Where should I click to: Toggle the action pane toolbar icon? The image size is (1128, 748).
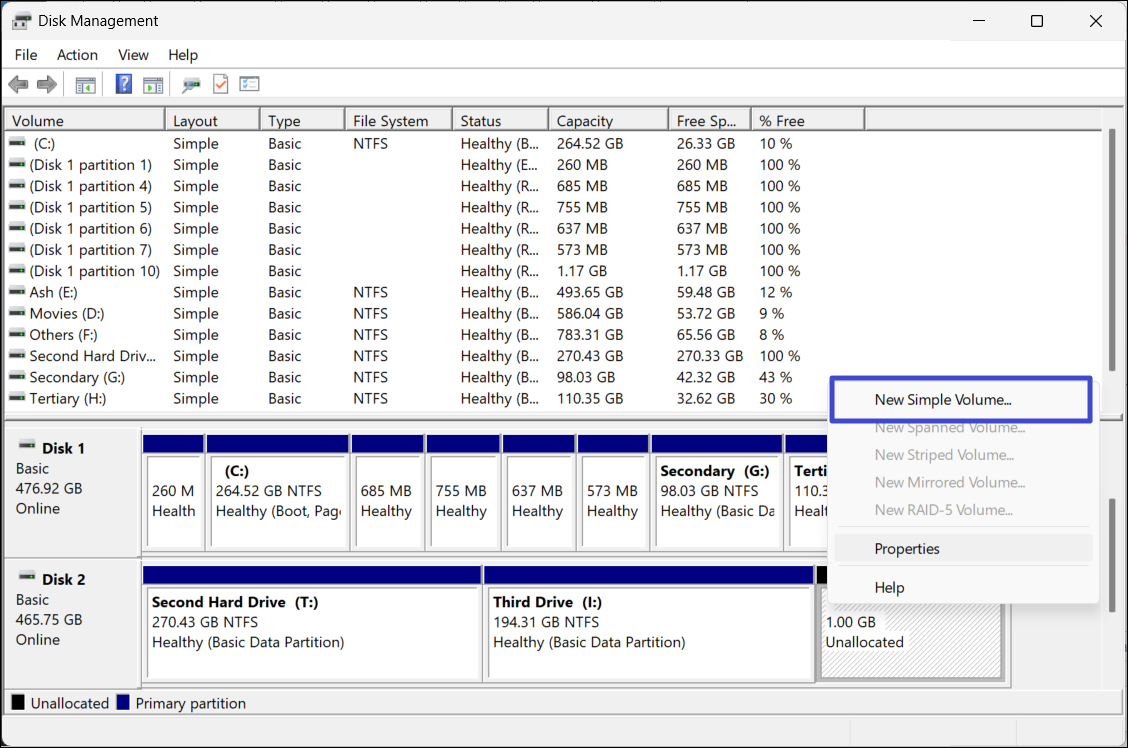click(x=153, y=85)
